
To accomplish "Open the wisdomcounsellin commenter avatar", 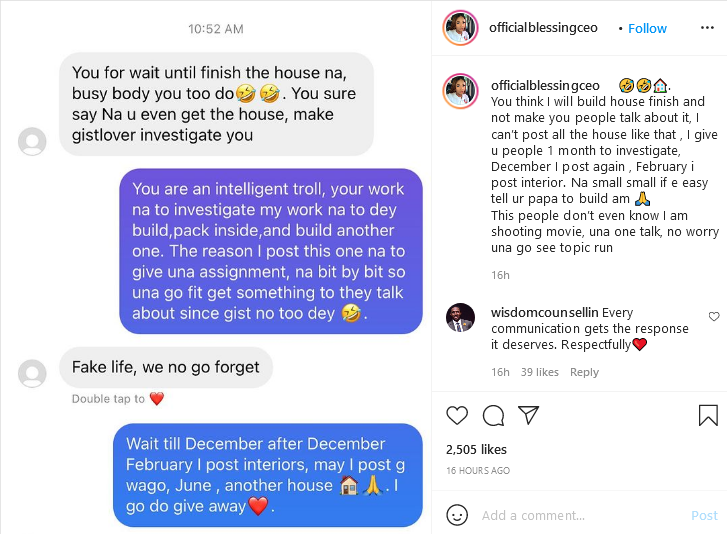I will coord(460,318).
